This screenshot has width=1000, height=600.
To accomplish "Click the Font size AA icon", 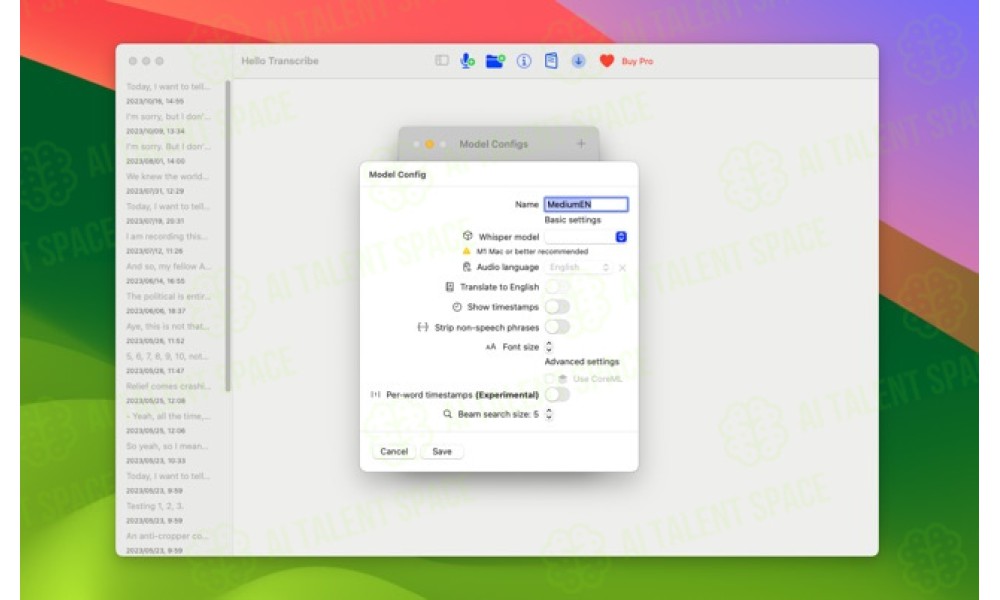I will tap(490, 347).
